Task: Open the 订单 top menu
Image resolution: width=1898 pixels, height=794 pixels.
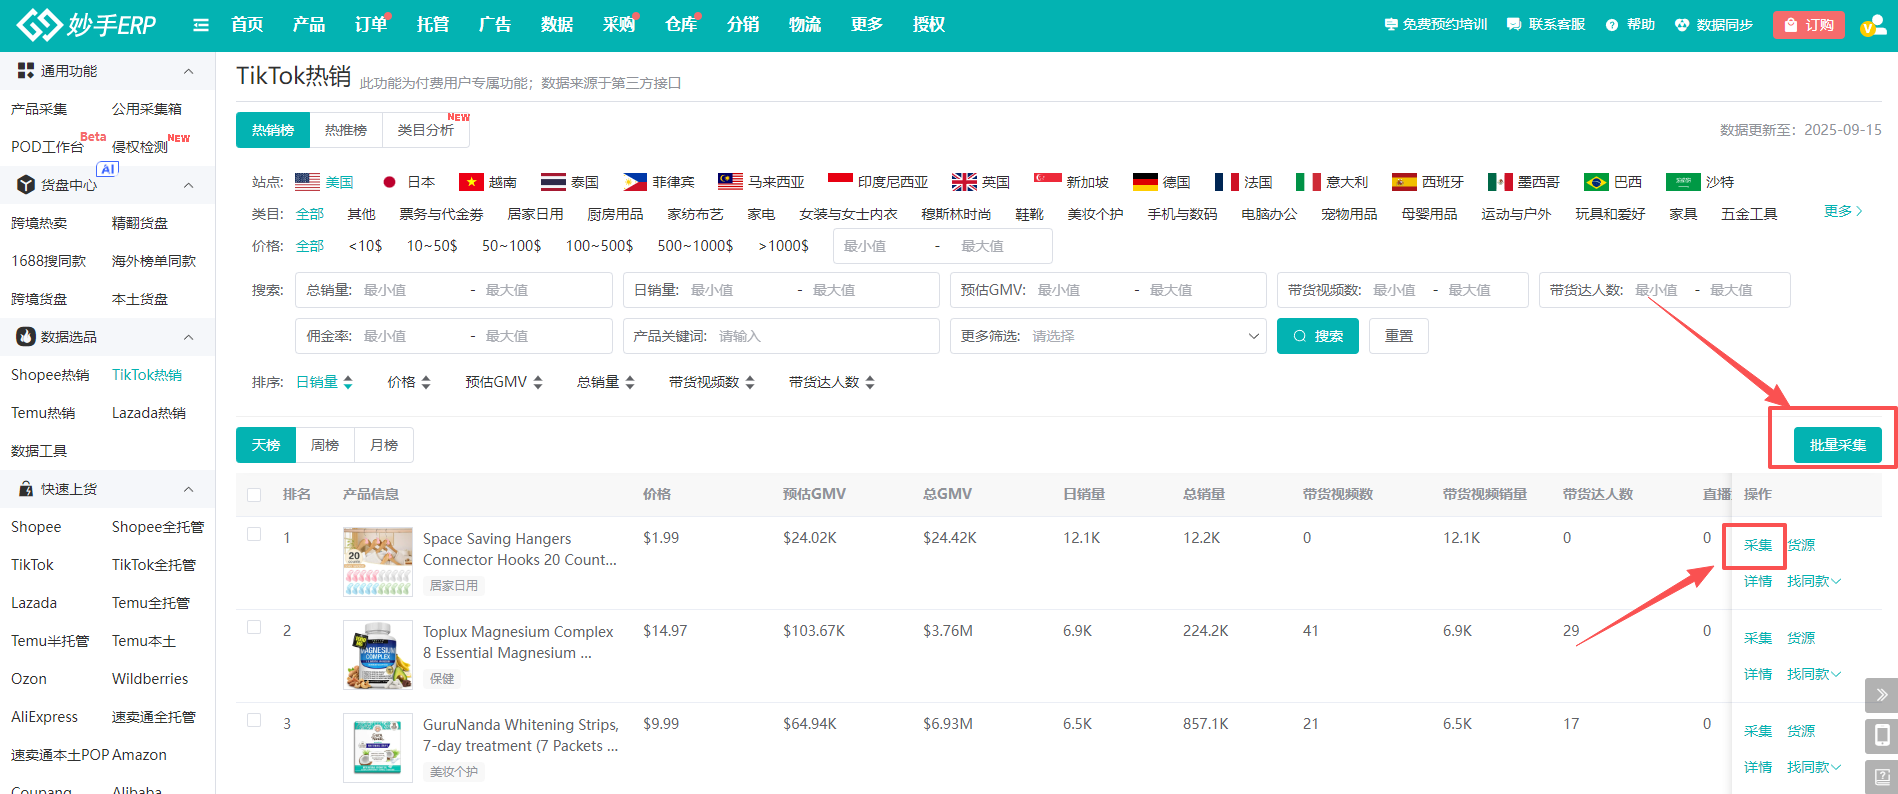Action: (371, 25)
